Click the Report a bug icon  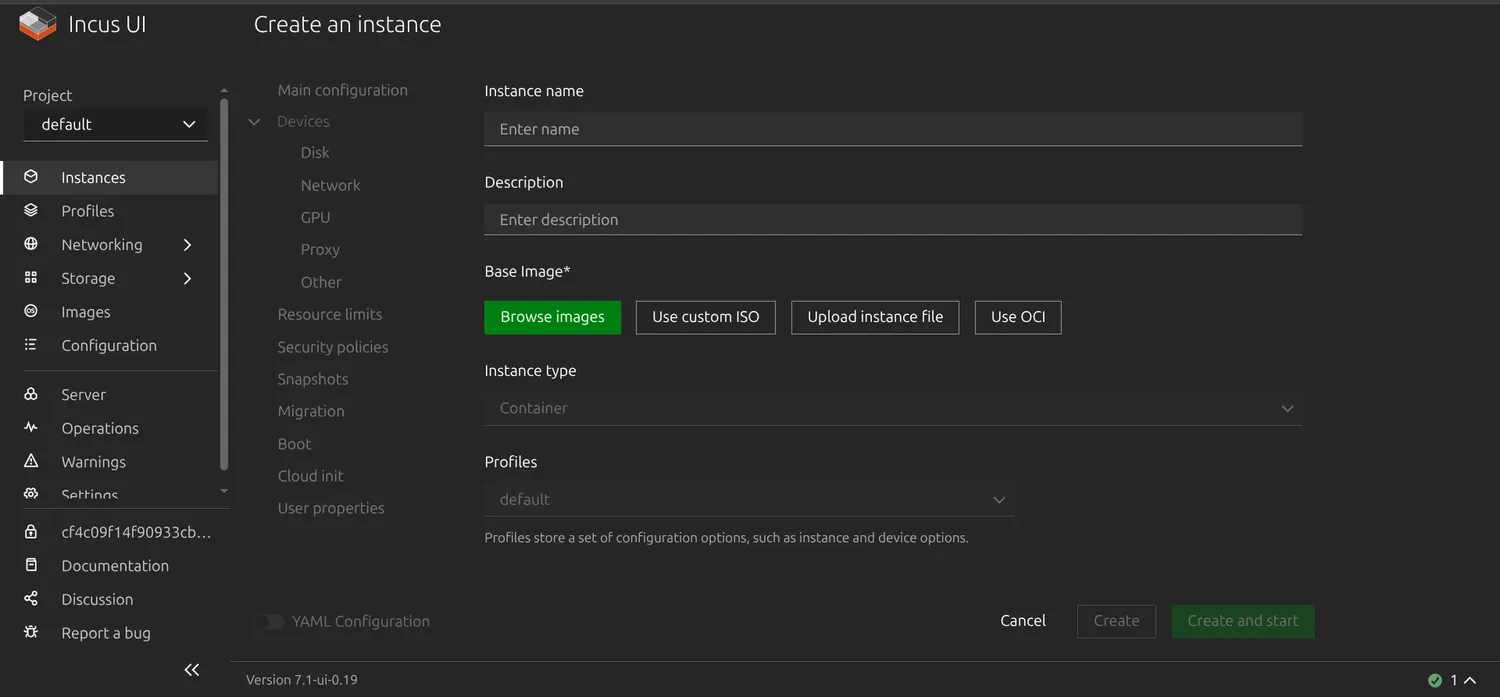[x=31, y=632]
